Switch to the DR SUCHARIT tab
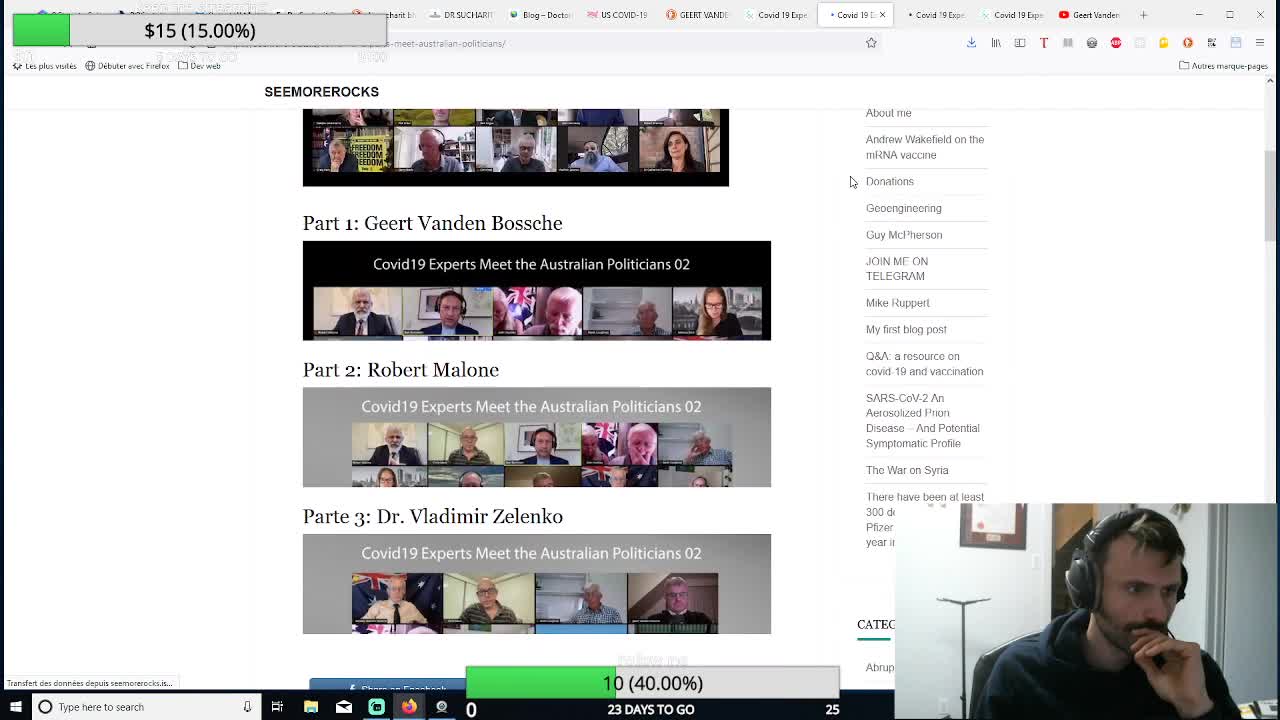Screen dimensions: 1280x720 (x=462, y=15)
